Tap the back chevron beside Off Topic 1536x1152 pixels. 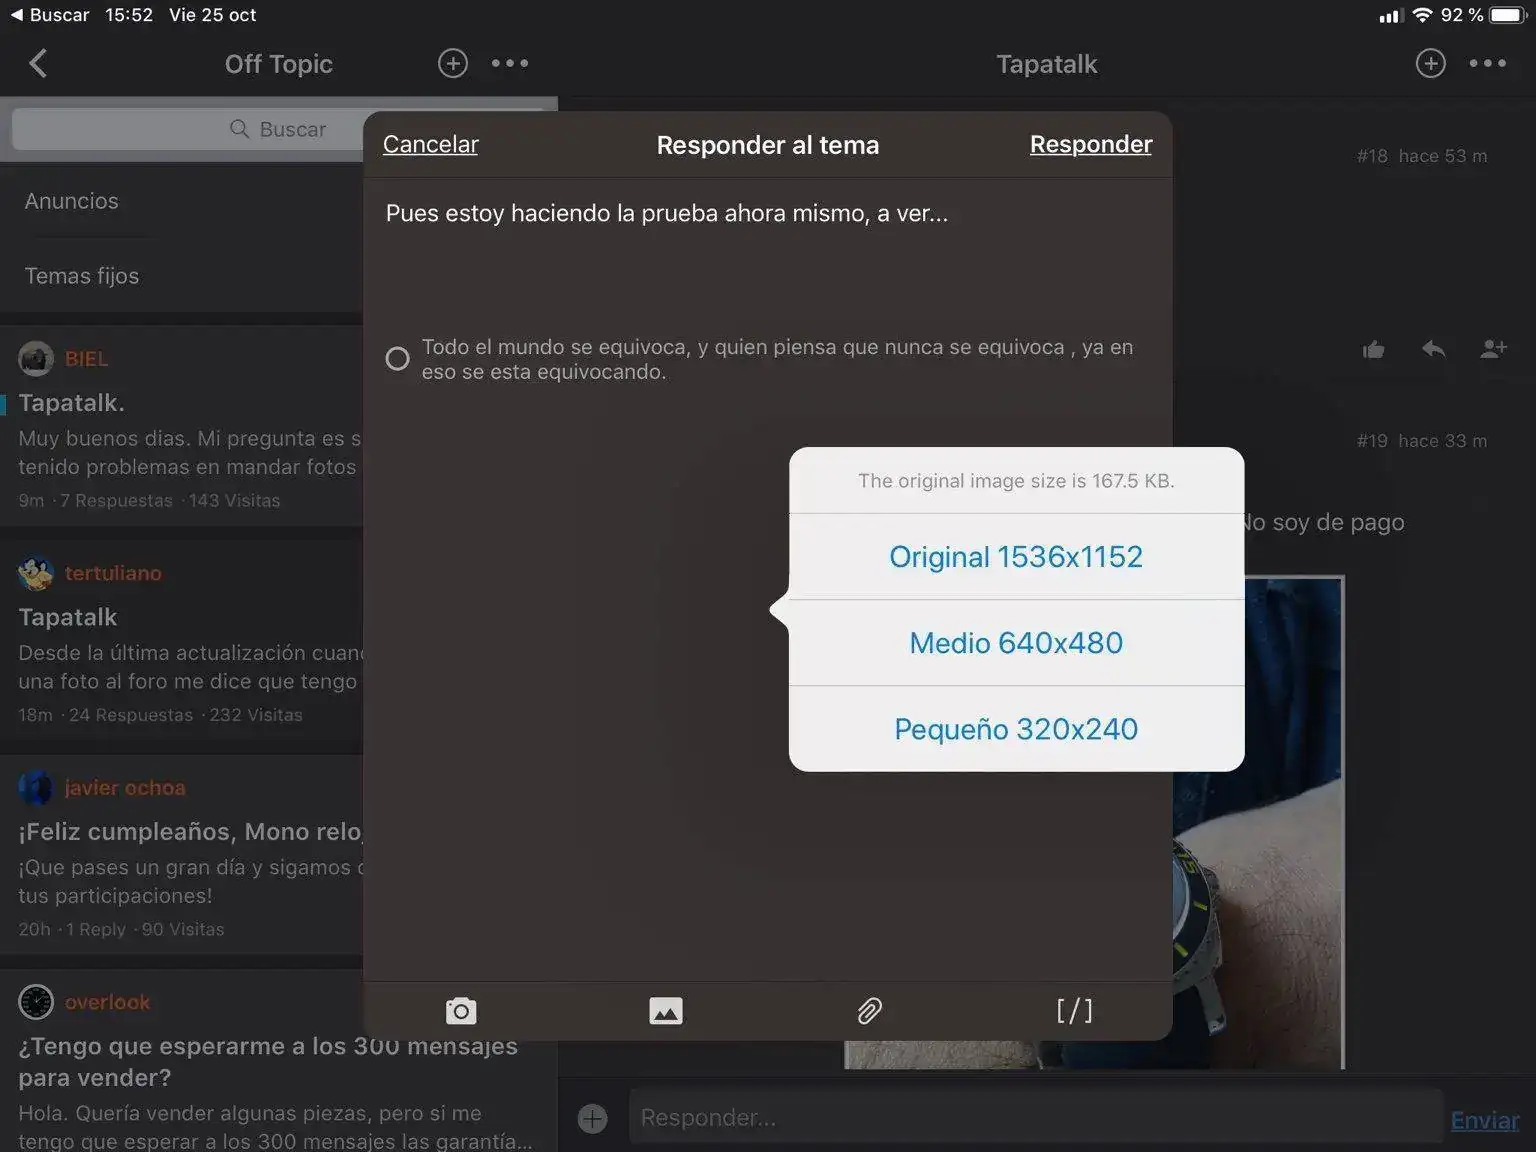[x=38, y=64]
